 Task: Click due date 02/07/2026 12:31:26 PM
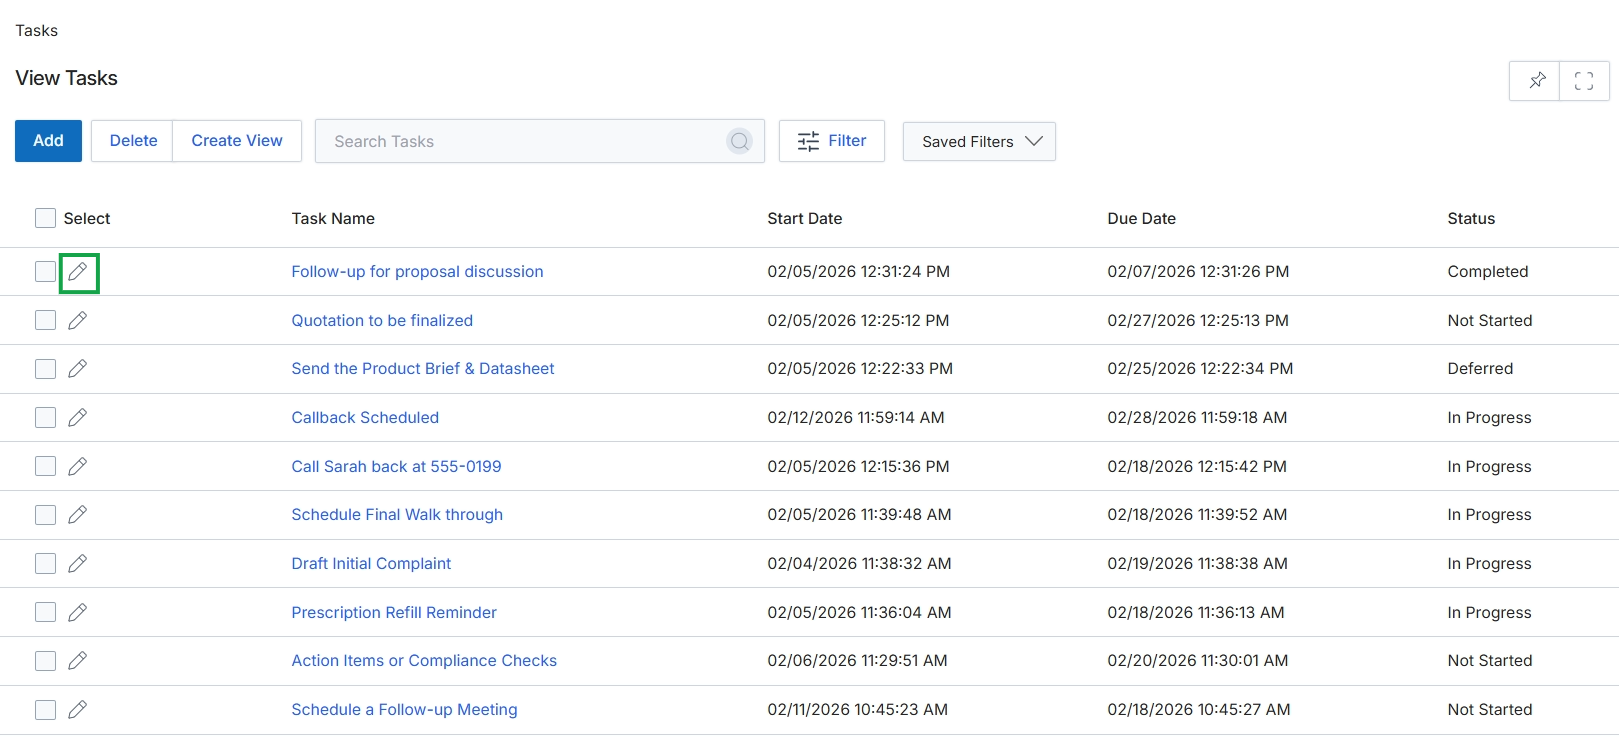pyautogui.click(x=1198, y=272)
